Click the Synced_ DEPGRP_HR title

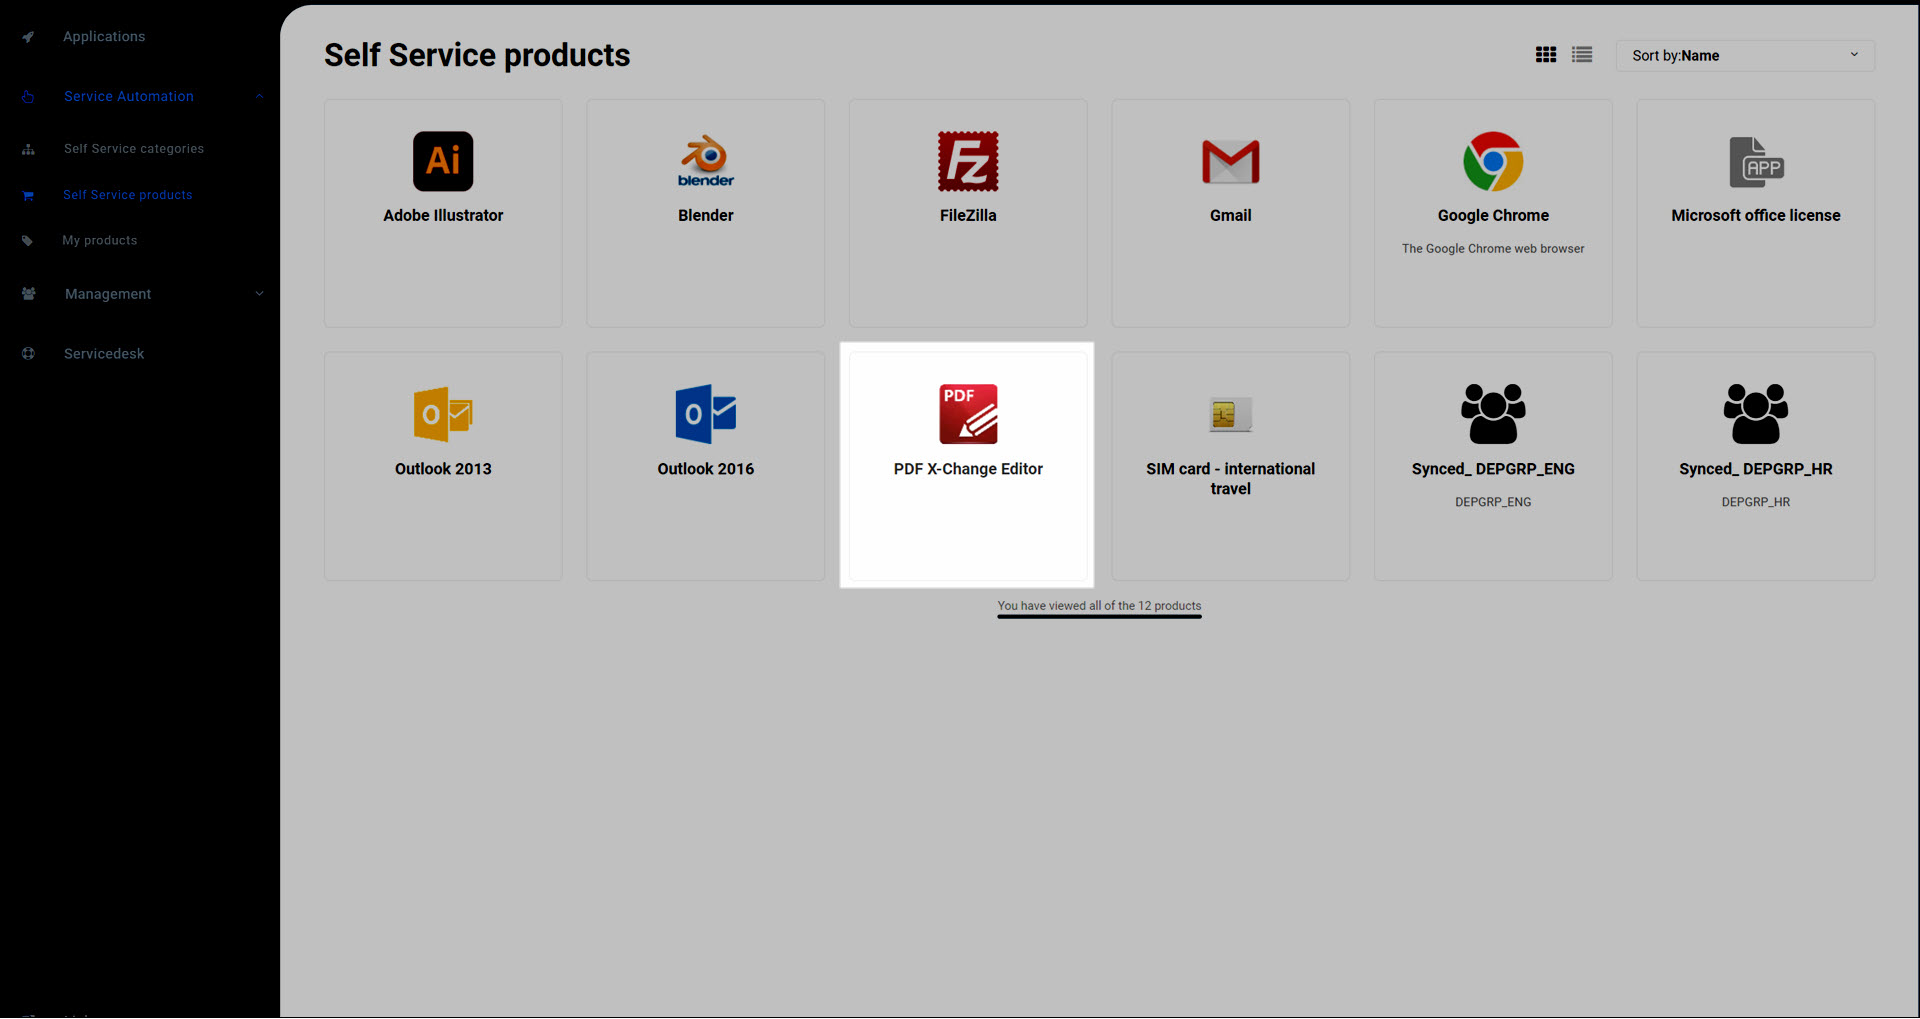1756,469
